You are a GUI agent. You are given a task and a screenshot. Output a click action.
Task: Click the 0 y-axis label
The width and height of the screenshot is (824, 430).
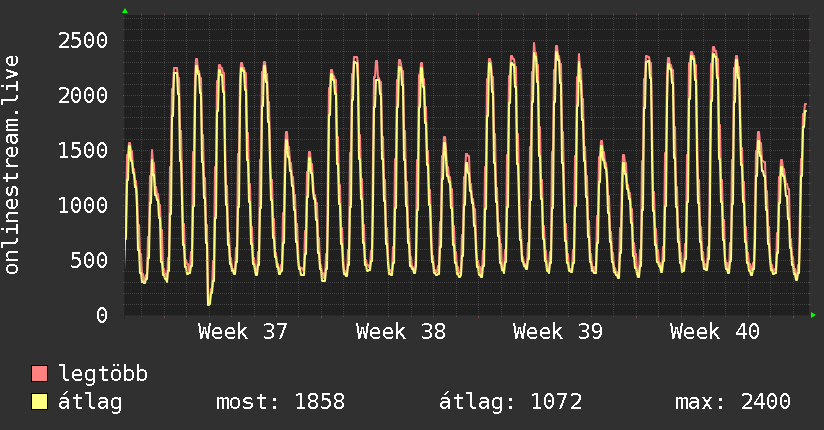102,315
